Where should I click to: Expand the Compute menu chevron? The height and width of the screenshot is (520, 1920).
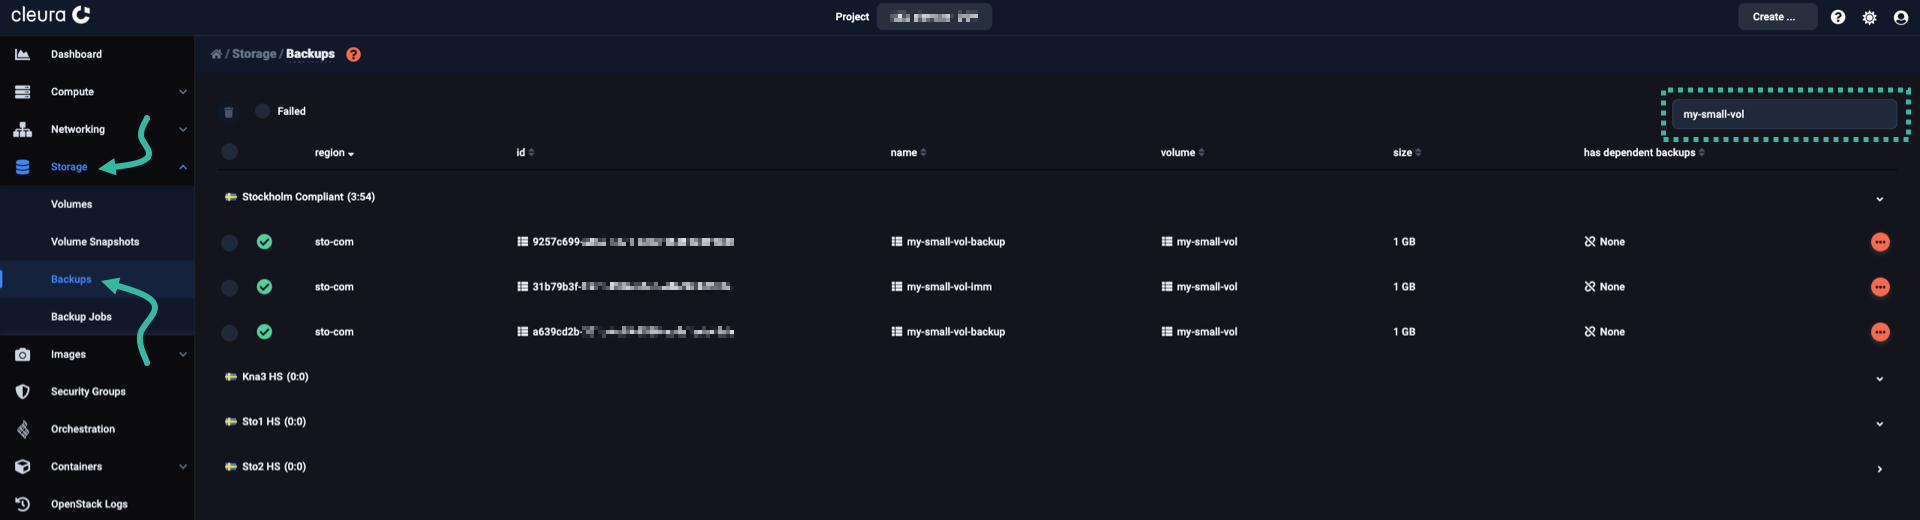pyautogui.click(x=183, y=92)
